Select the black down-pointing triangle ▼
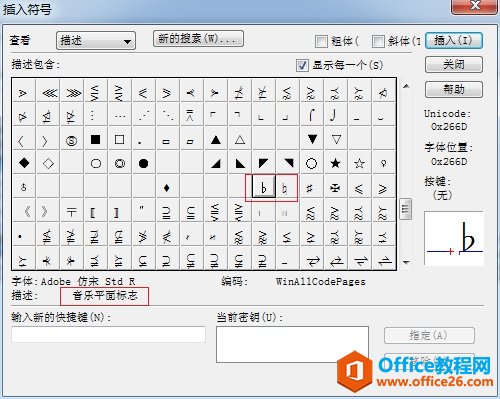 [x=312, y=139]
